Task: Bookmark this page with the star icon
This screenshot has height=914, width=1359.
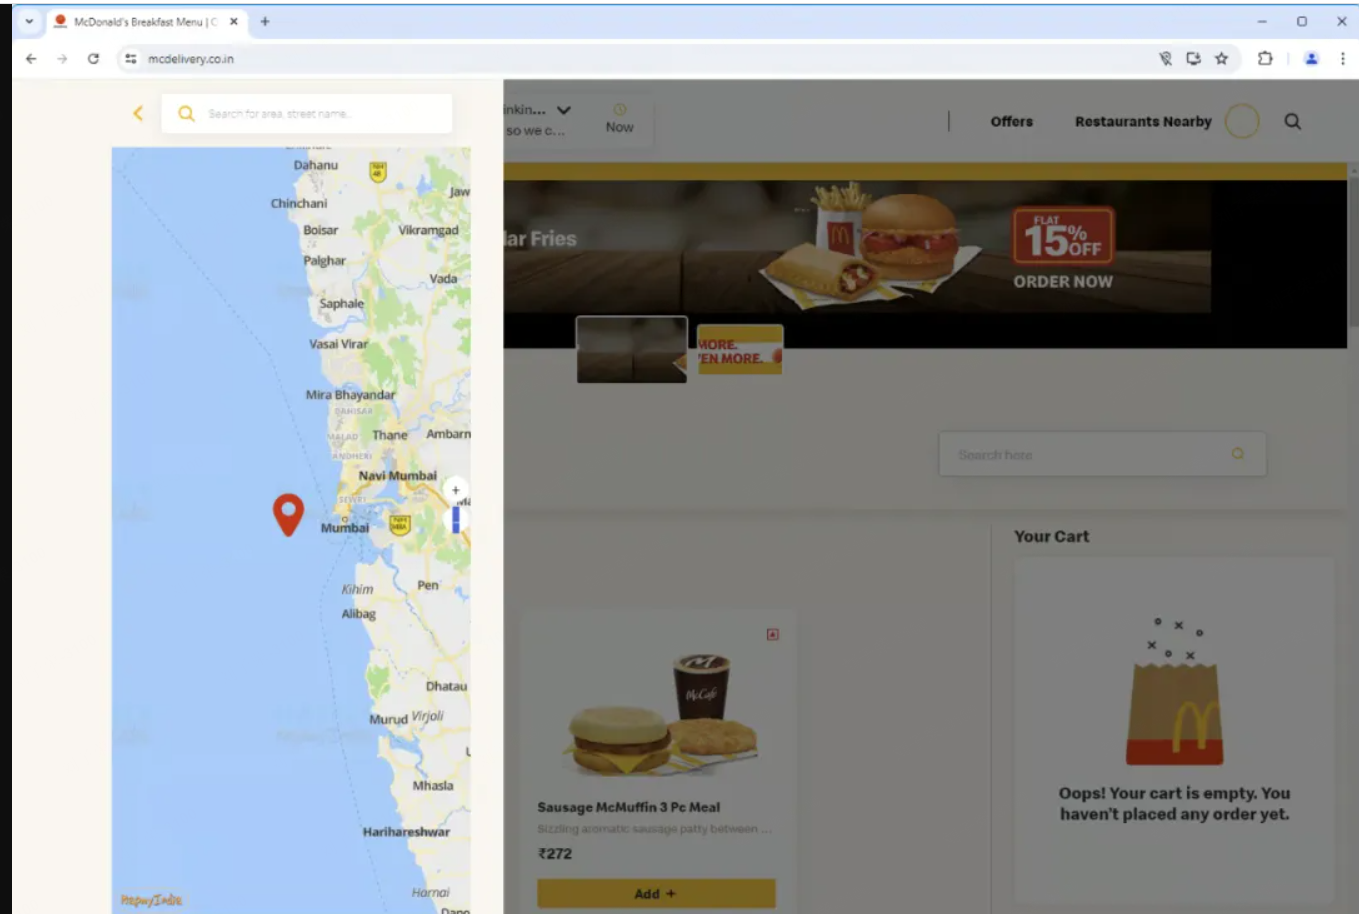Action: [1221, 59]
